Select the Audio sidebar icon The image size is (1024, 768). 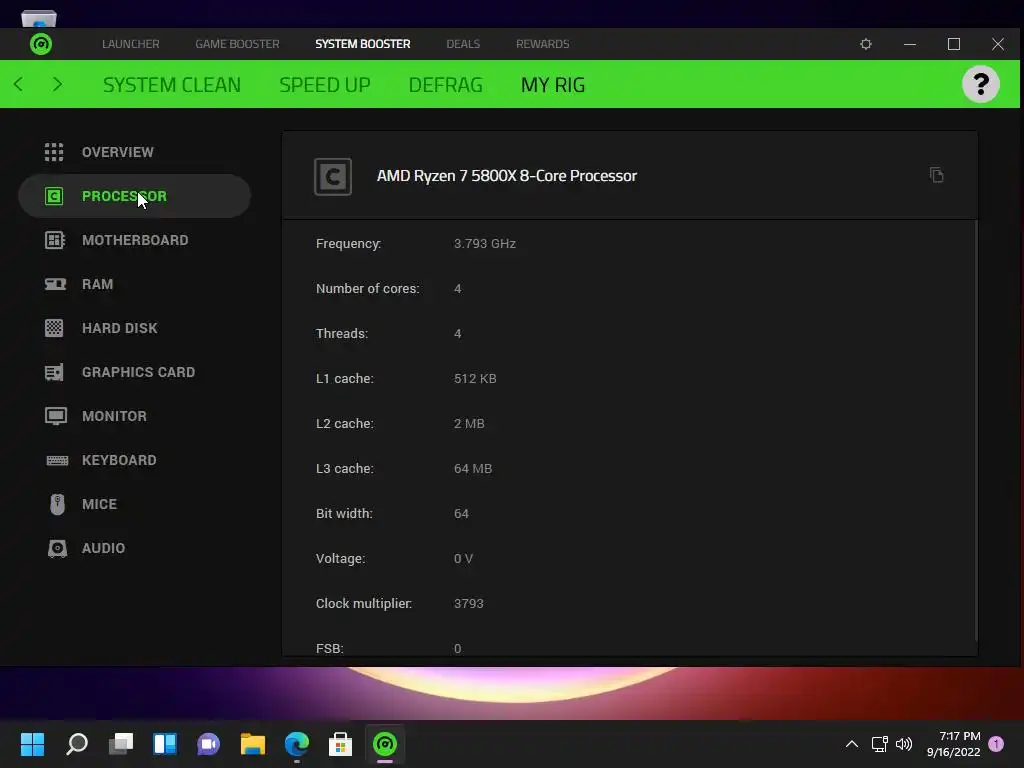click(57, 548)
